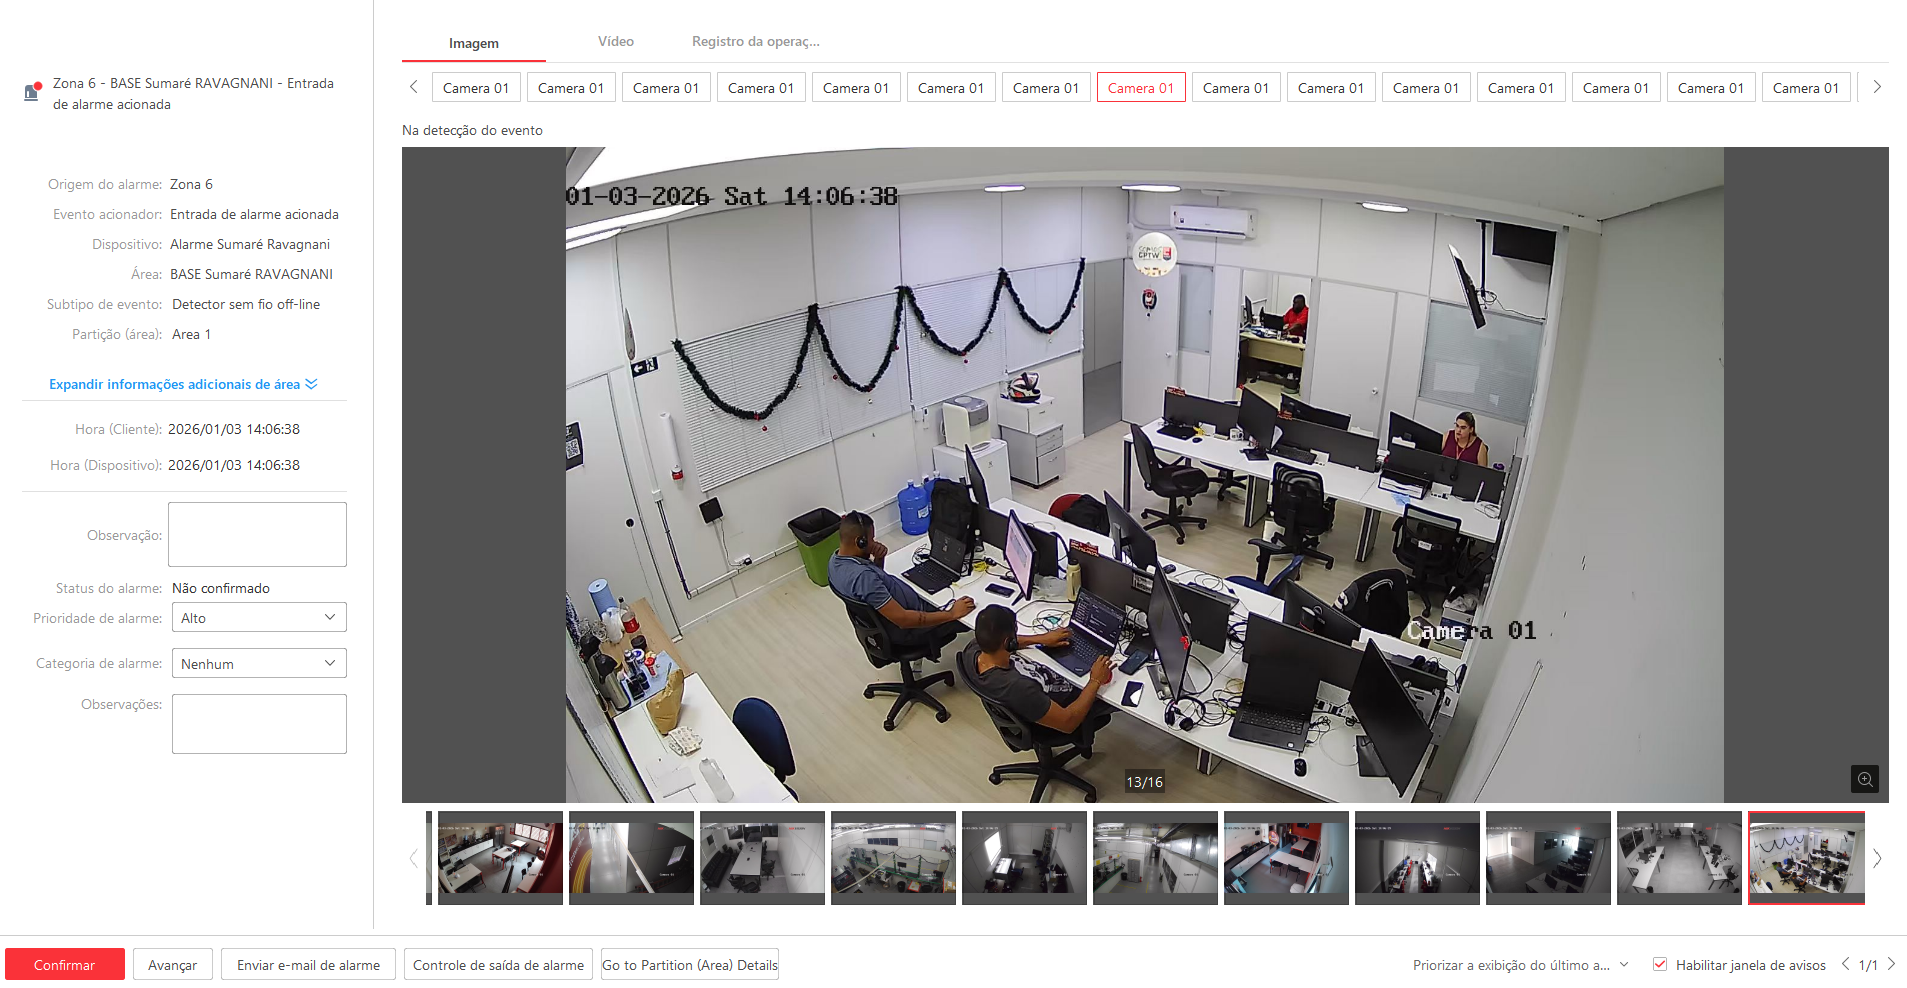Go to previous thumbnails using left arrow
The height and width of the screenshot is (988, 1907).
(413, 858)
